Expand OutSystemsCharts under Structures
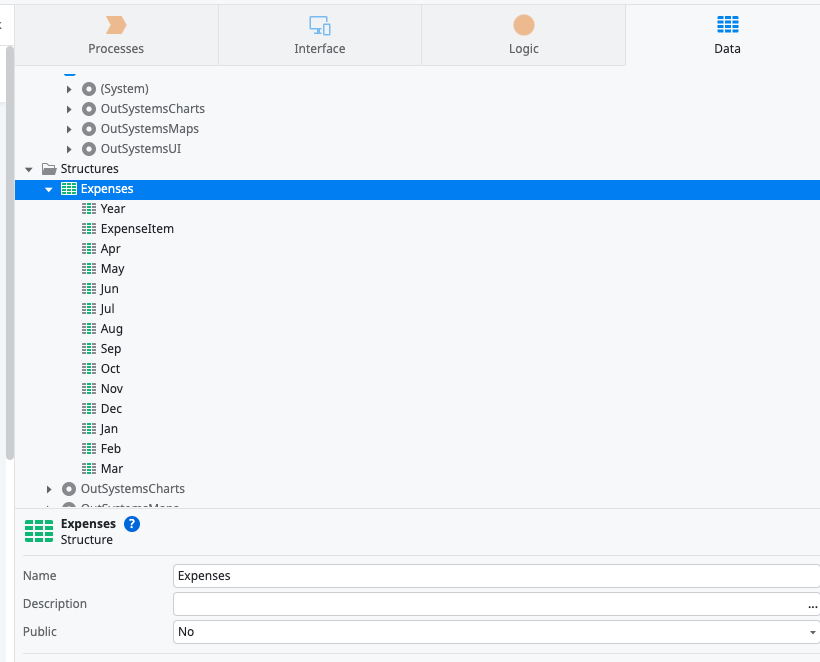The width and height of the screenshot is (820, 662). tap(49, 489)
